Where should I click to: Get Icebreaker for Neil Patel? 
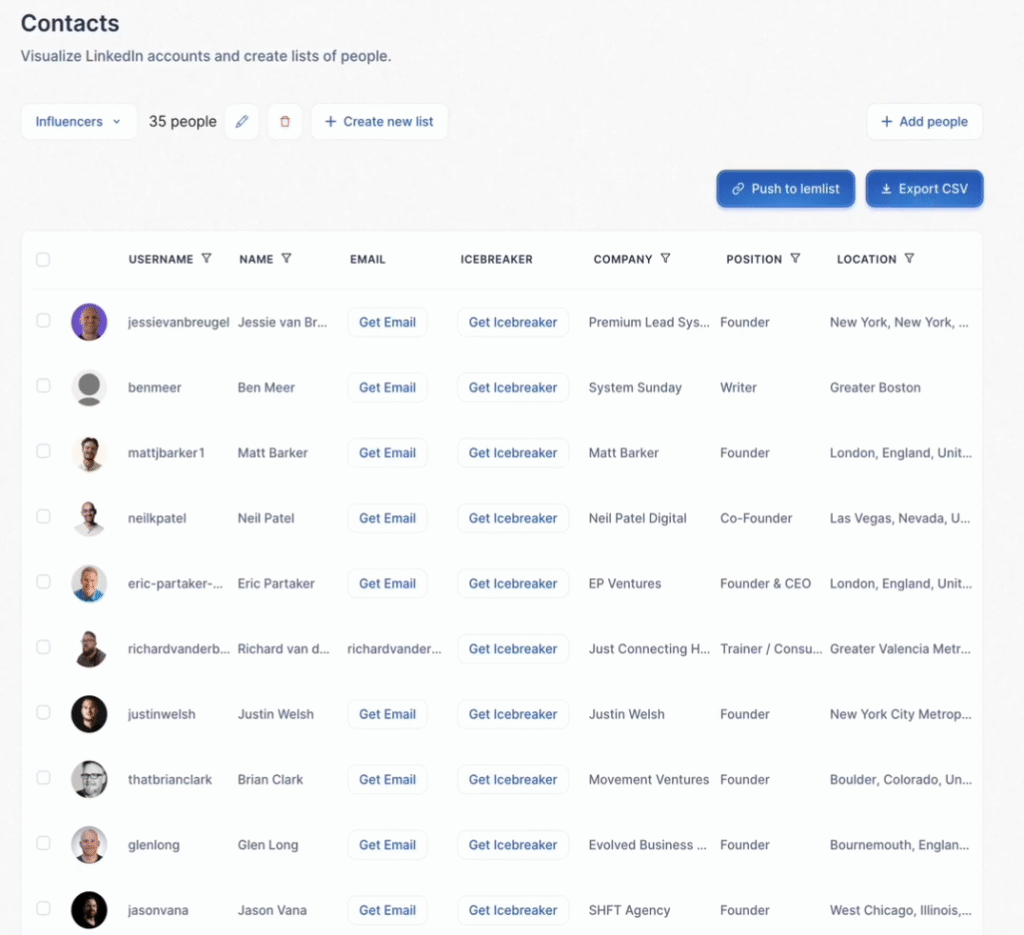(x=513, y=518)
